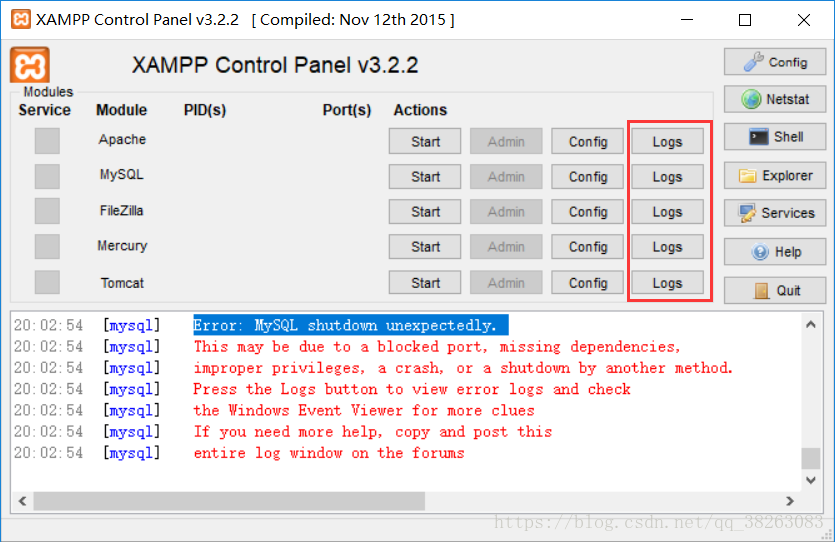Click log line "If you need more help"

372,432
